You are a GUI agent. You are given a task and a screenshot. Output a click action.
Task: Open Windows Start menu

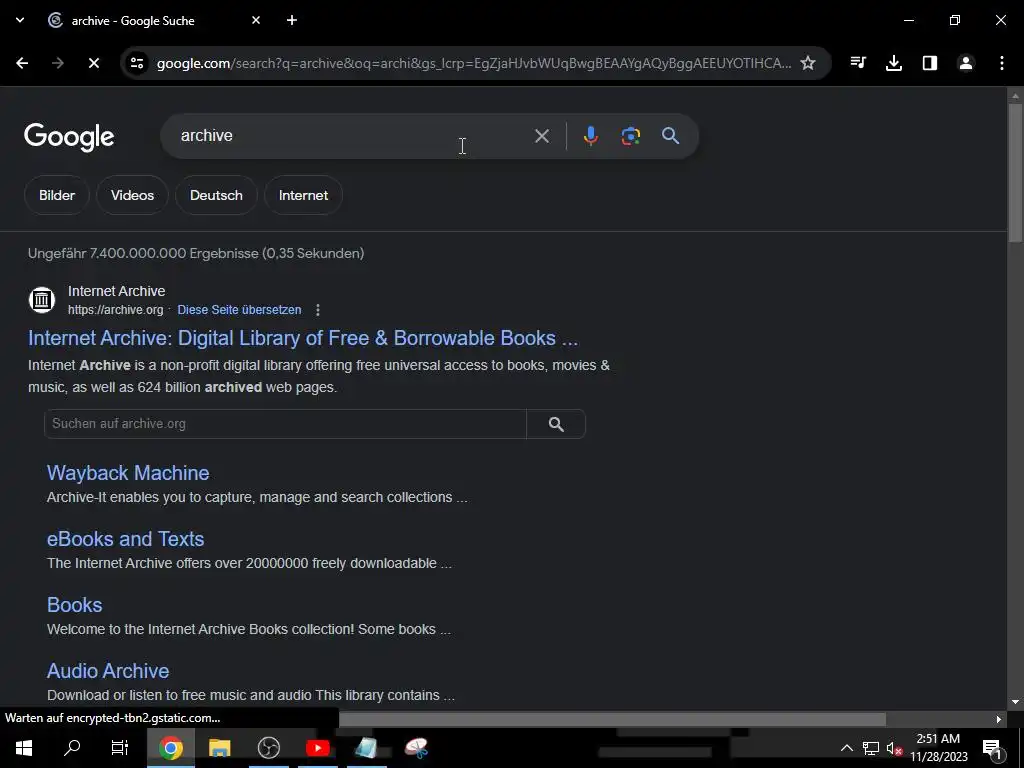point(24,748)
